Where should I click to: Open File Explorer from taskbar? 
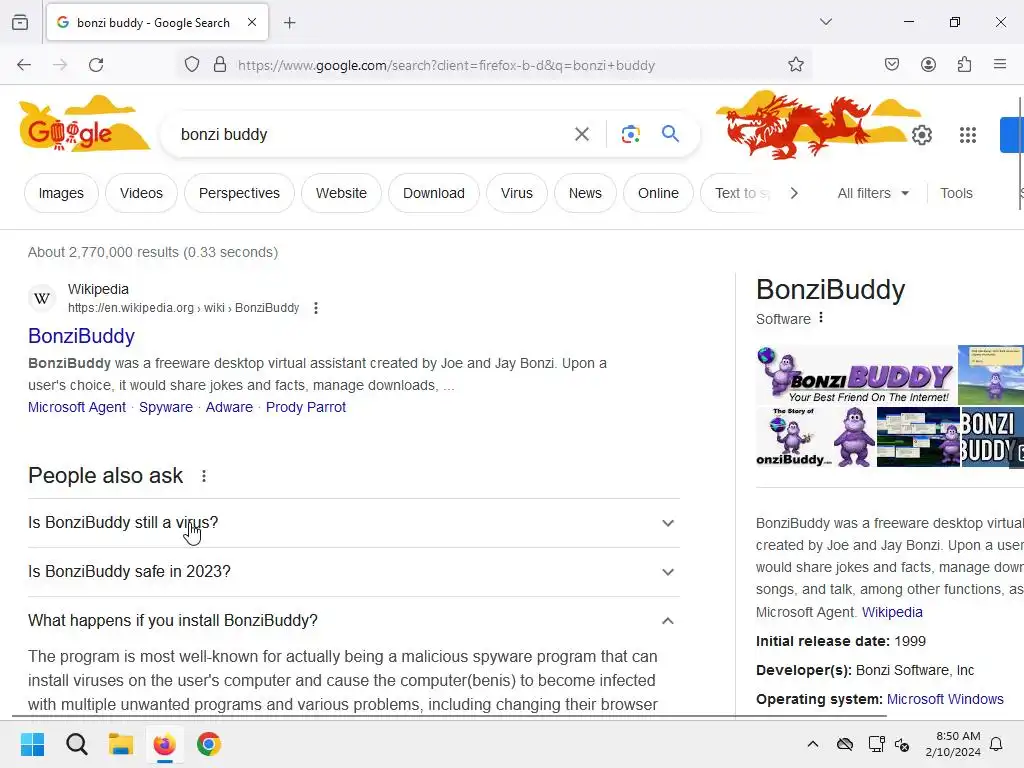pos(121,744)
